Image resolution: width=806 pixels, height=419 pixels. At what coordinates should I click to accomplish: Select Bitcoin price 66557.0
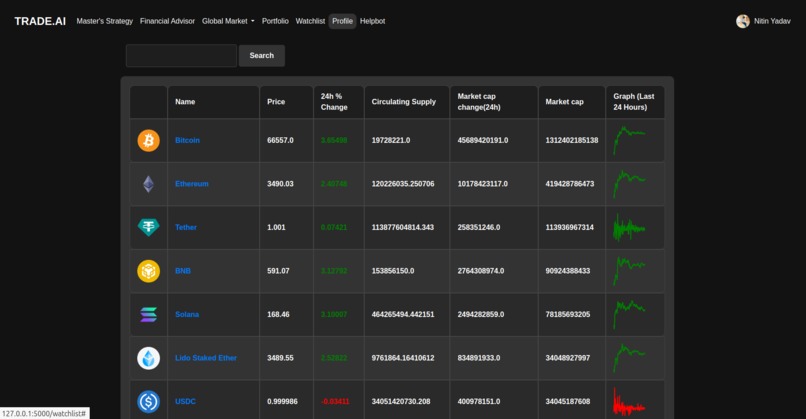click(280, 140)
